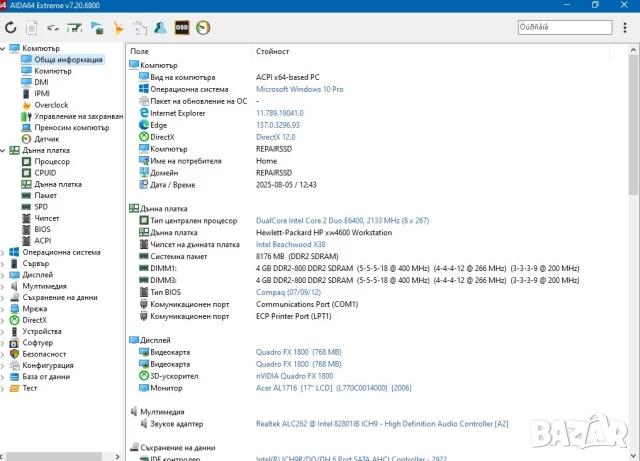Open the Microsoft Windows 10 Pro link
640x461 pixels.
pos(299,89)
